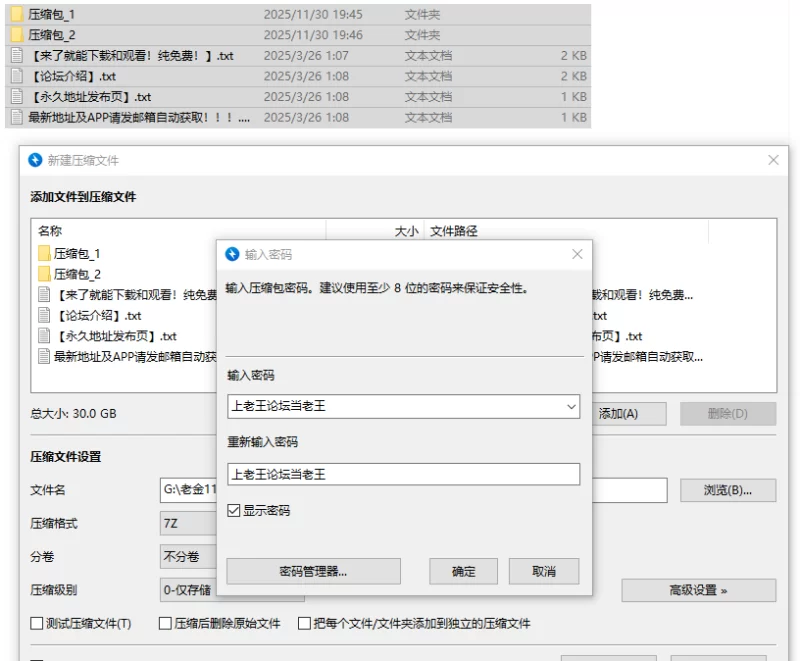
Task: Select 压缩包_1 name in the add-files list
Action: pos(77,253)
